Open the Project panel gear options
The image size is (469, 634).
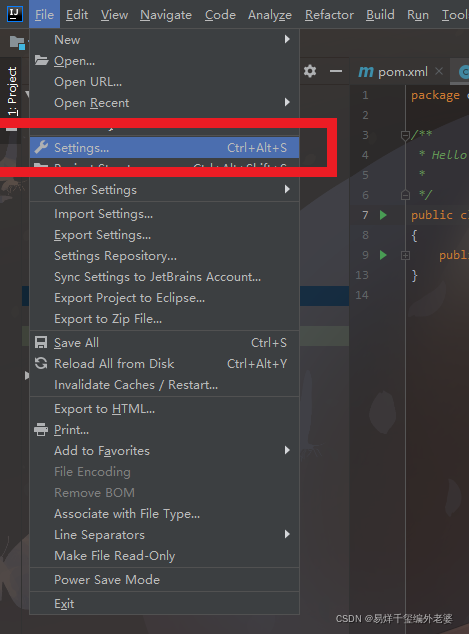[310, 71]
